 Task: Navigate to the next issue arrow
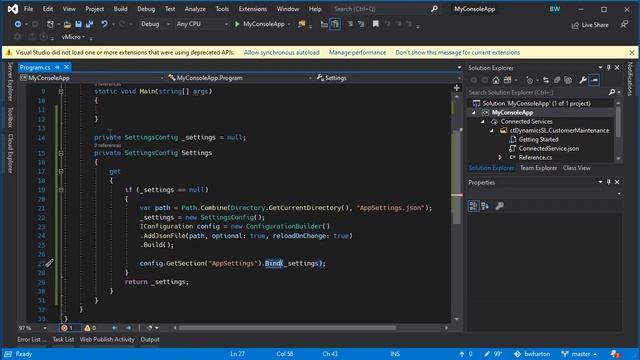[129, 328]
